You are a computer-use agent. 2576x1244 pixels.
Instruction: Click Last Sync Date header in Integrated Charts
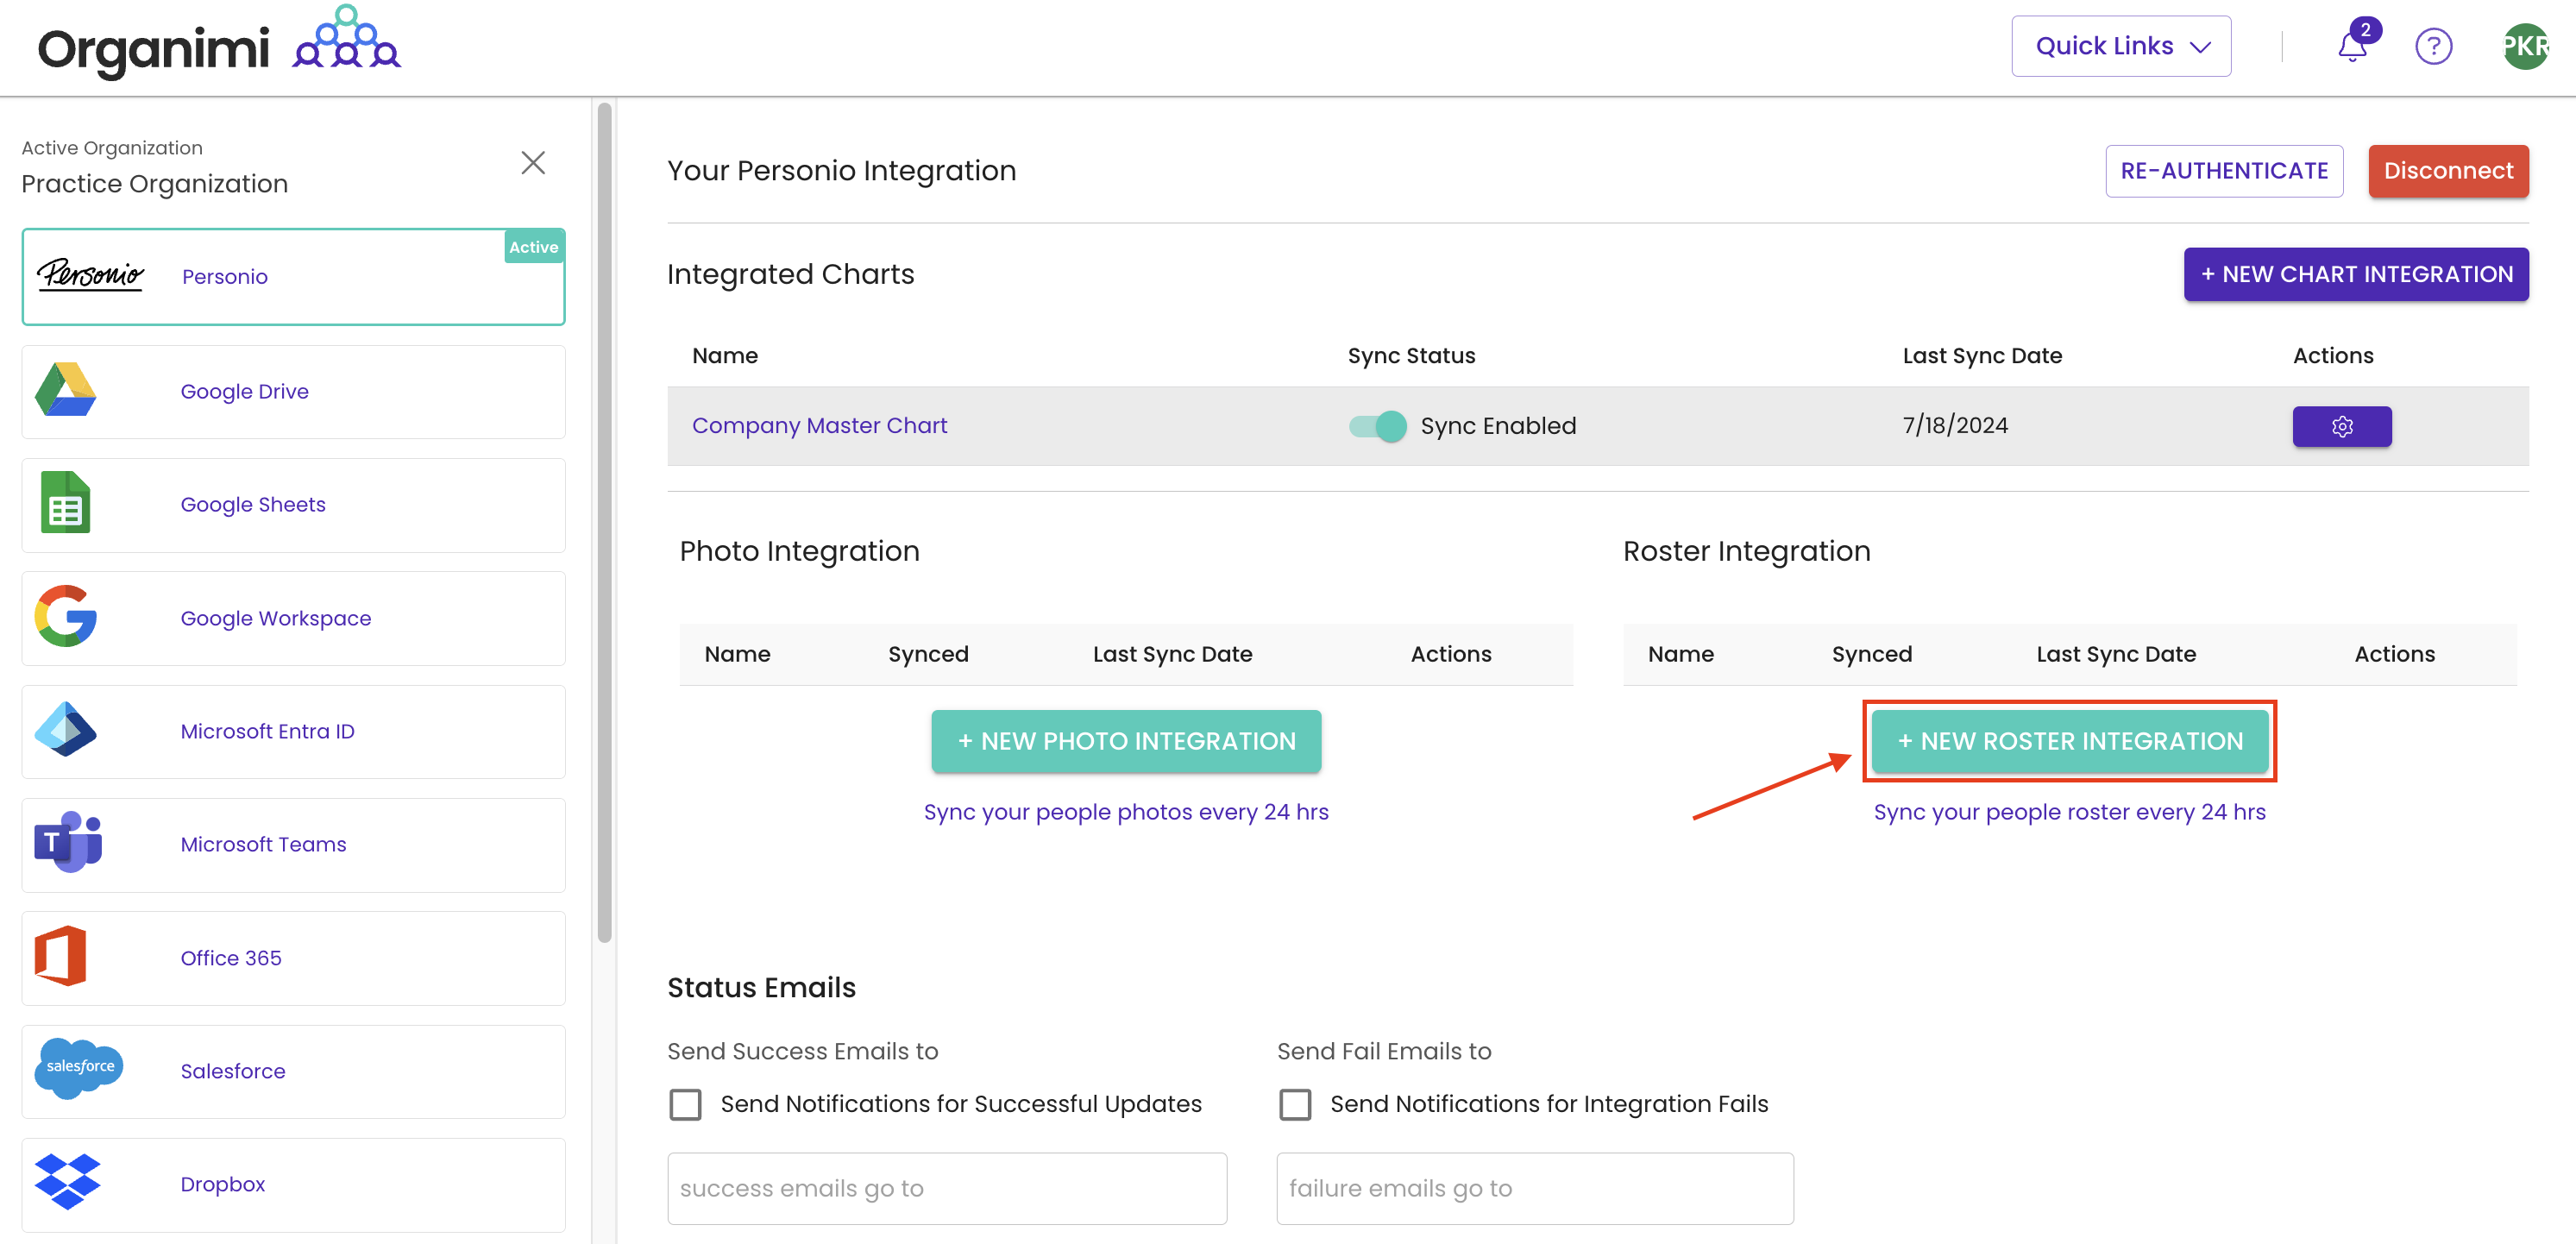click(x=1982, y=356)
